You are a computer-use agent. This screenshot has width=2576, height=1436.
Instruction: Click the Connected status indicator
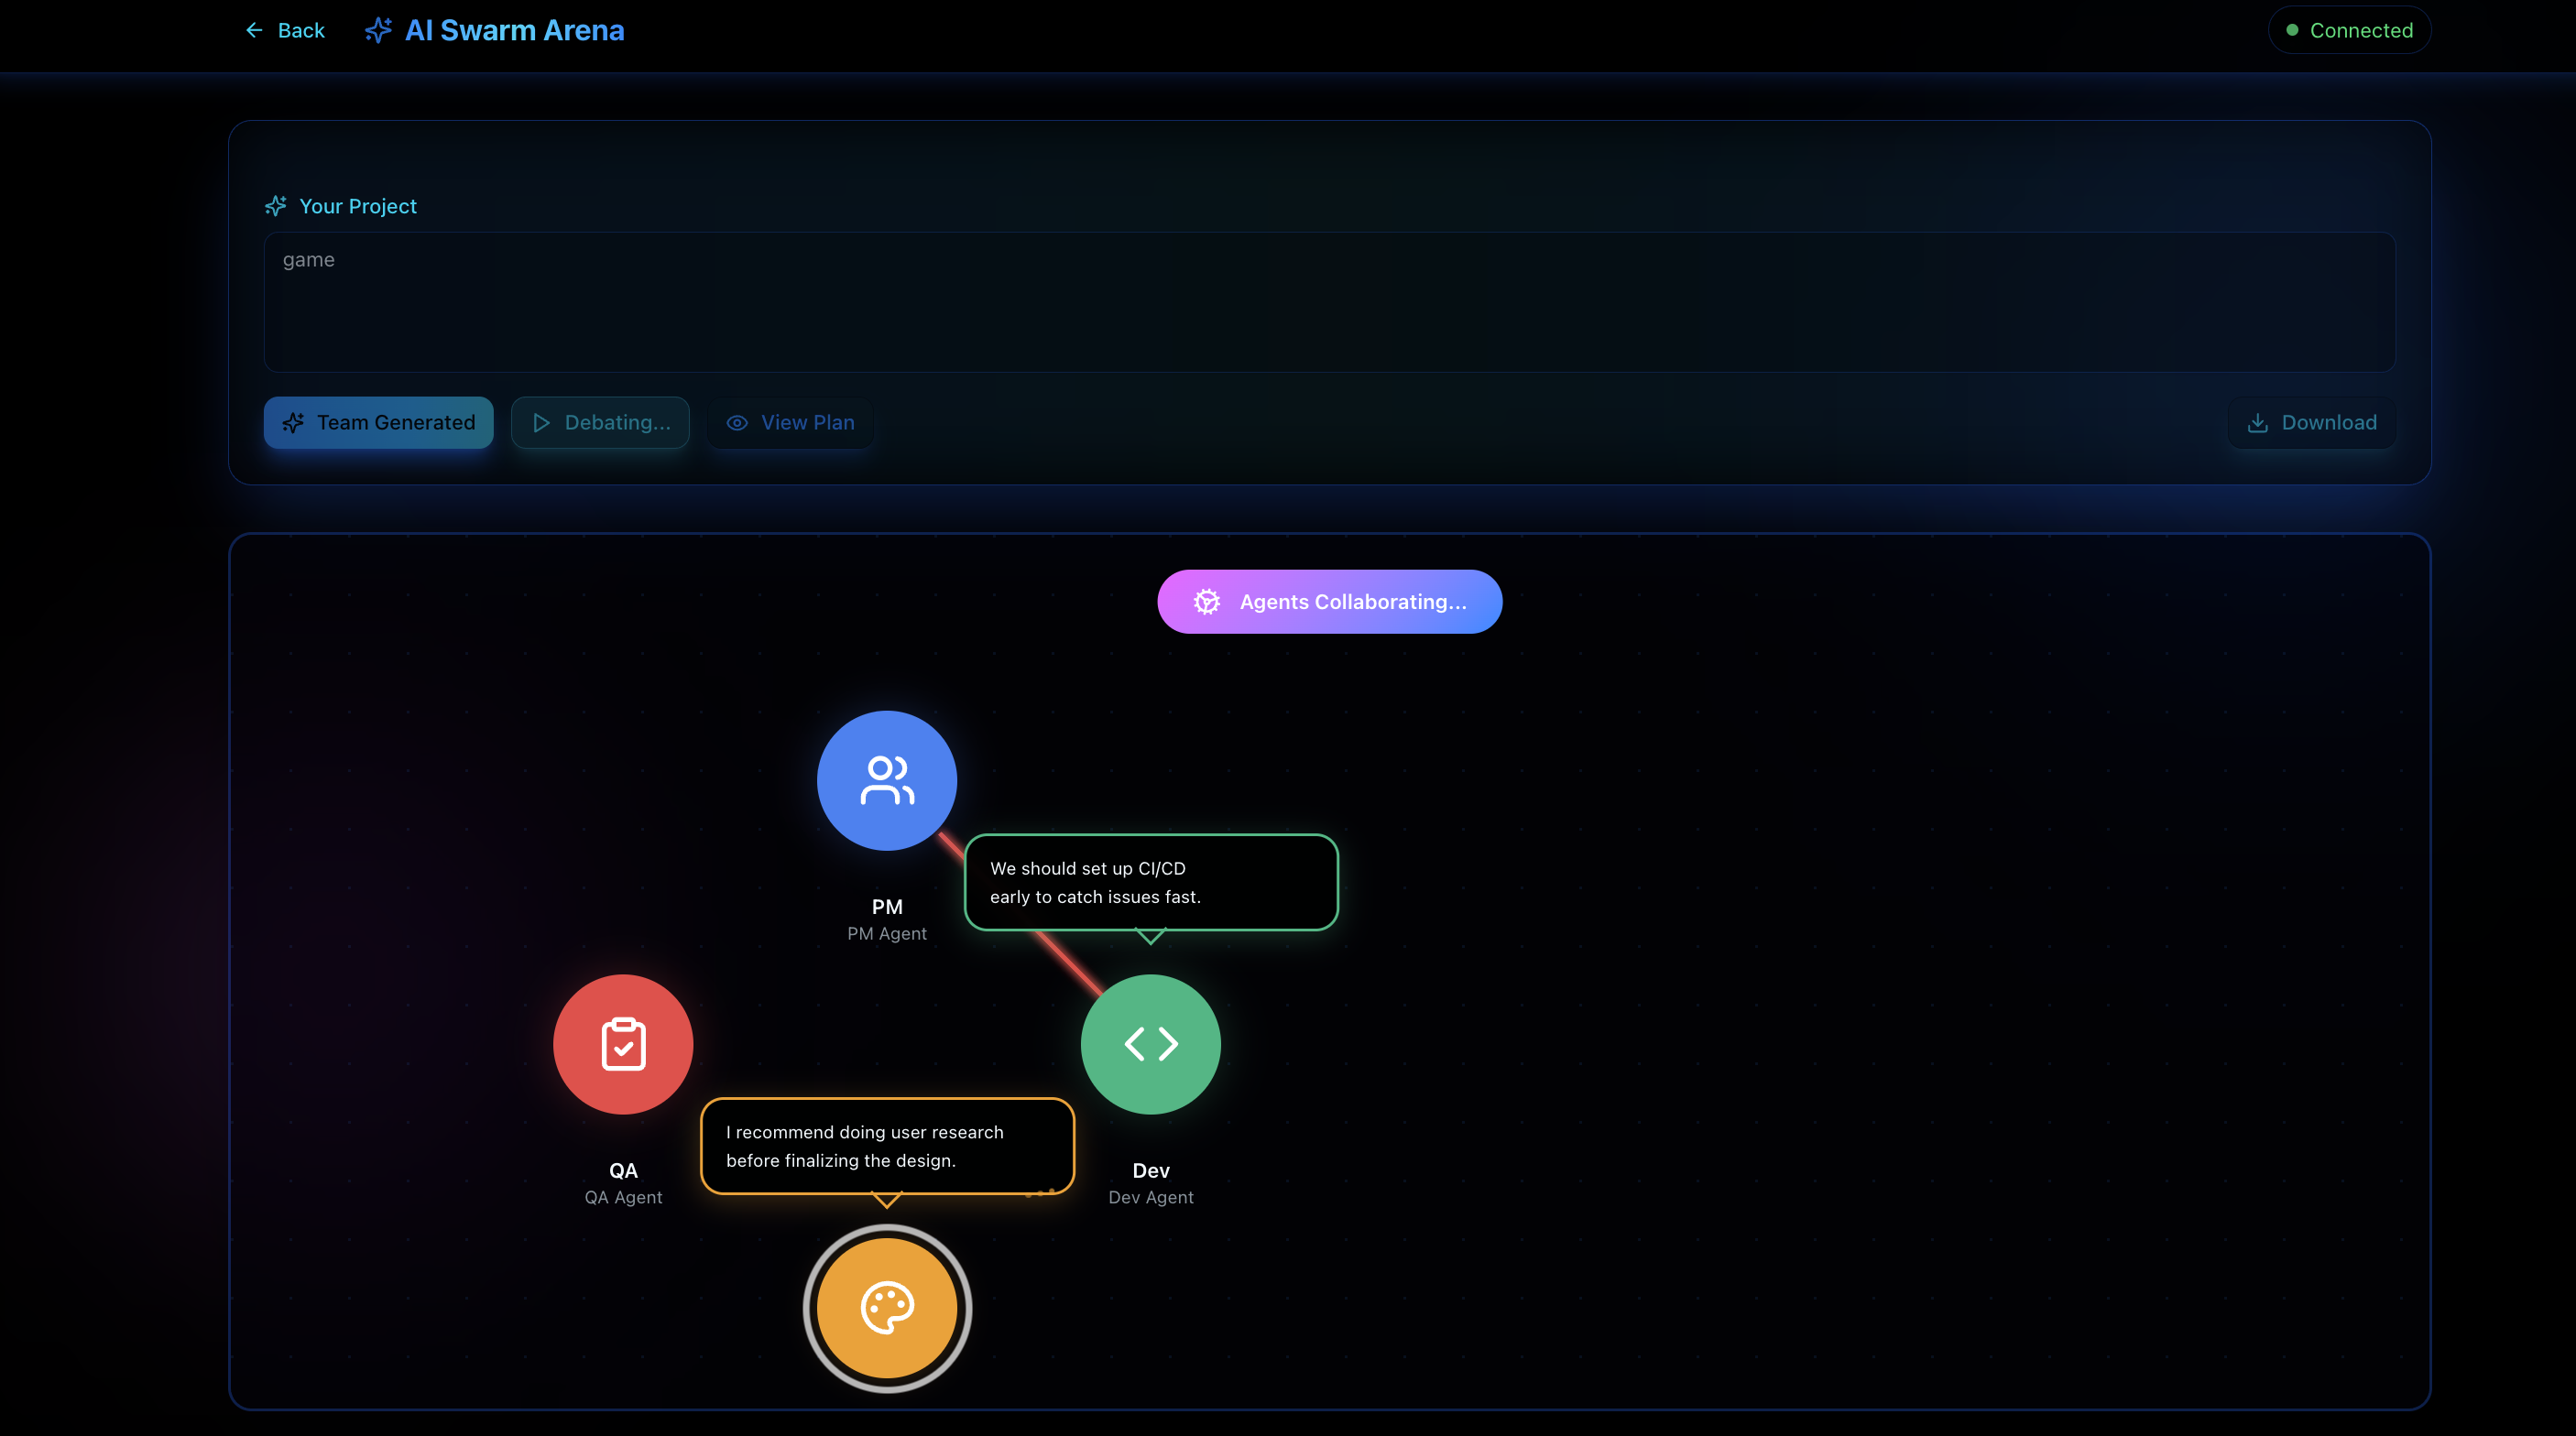coord(2349,31)
